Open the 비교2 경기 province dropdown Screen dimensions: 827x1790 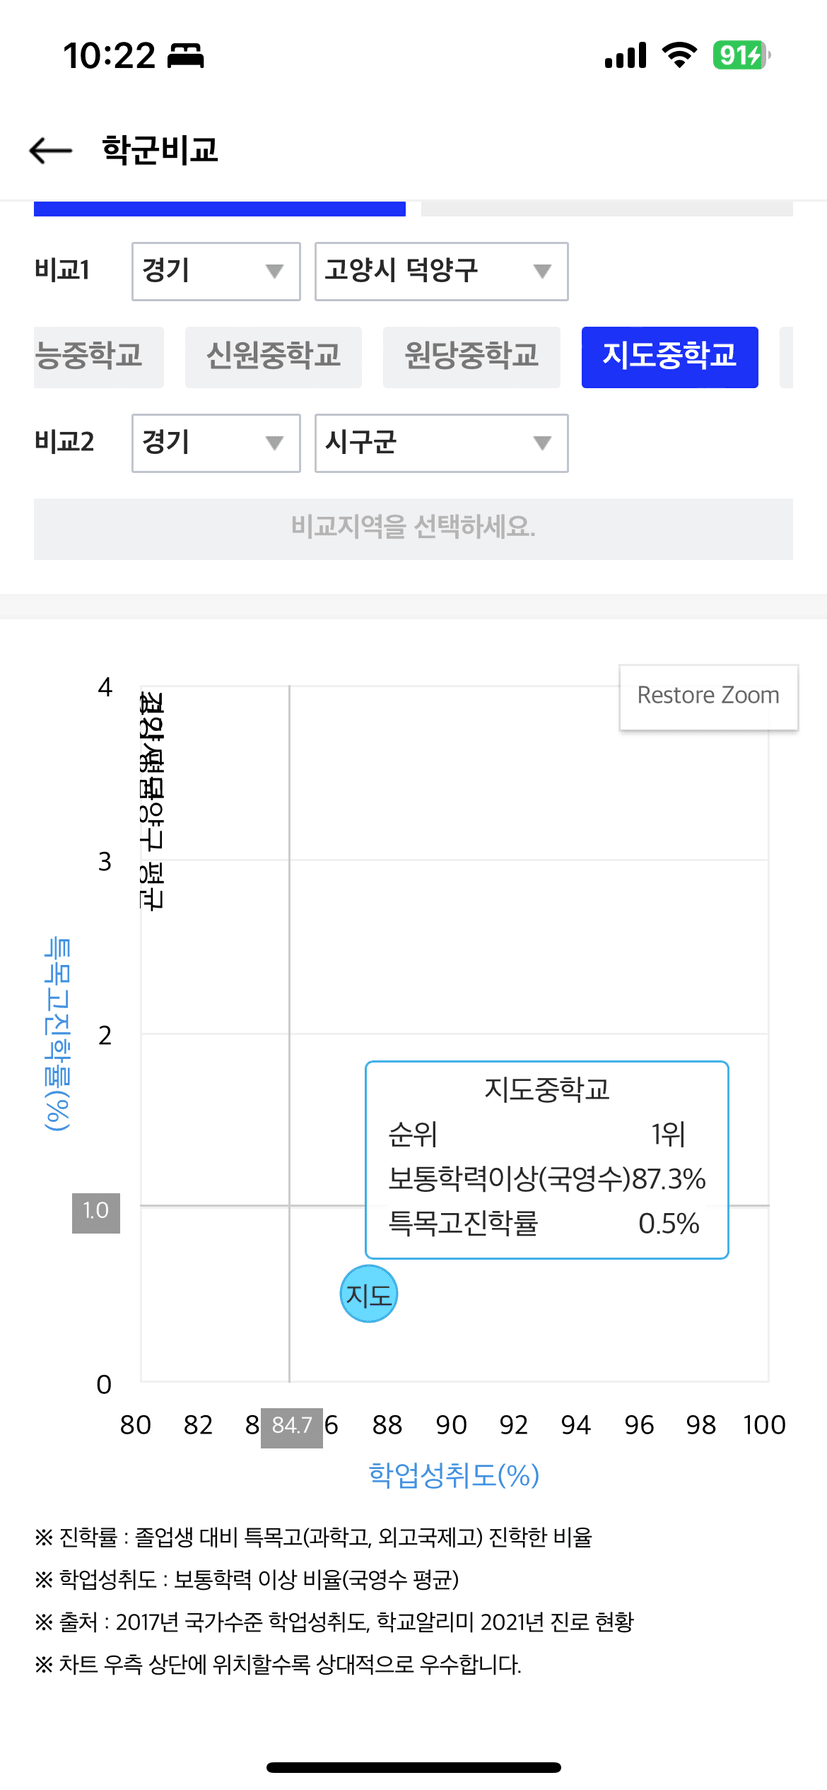click(216, 443)
